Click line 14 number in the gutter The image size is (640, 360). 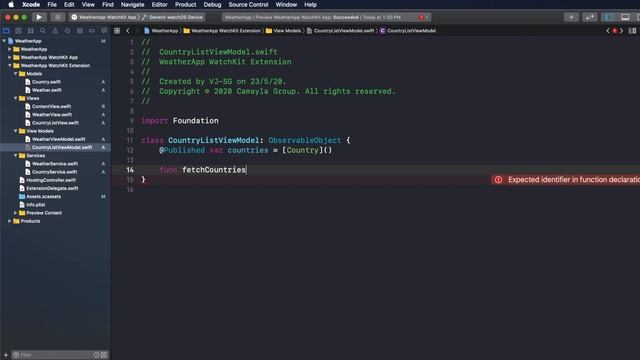(130, 170)
